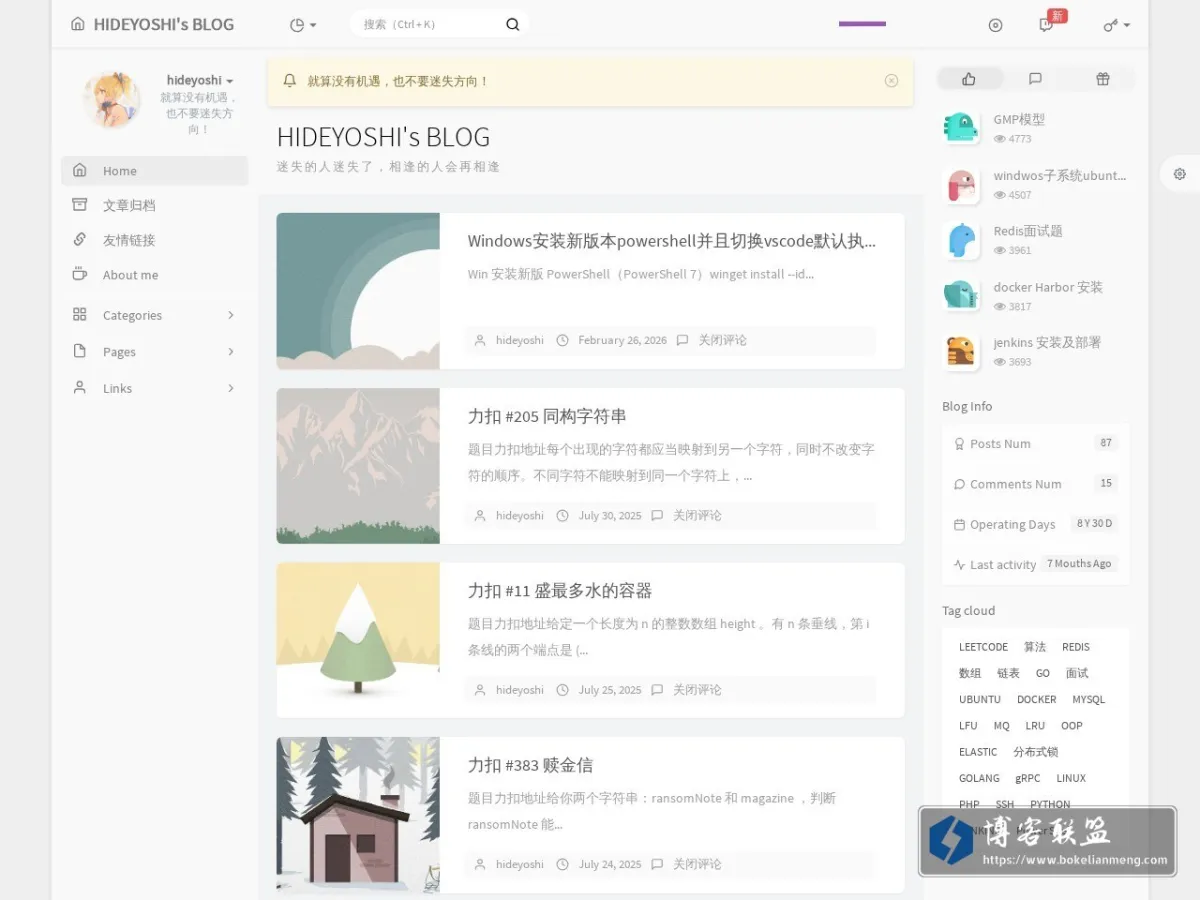Click the archive box icon beside 文章归档
The image size is (1200, 900).
(x=80, y=204)
